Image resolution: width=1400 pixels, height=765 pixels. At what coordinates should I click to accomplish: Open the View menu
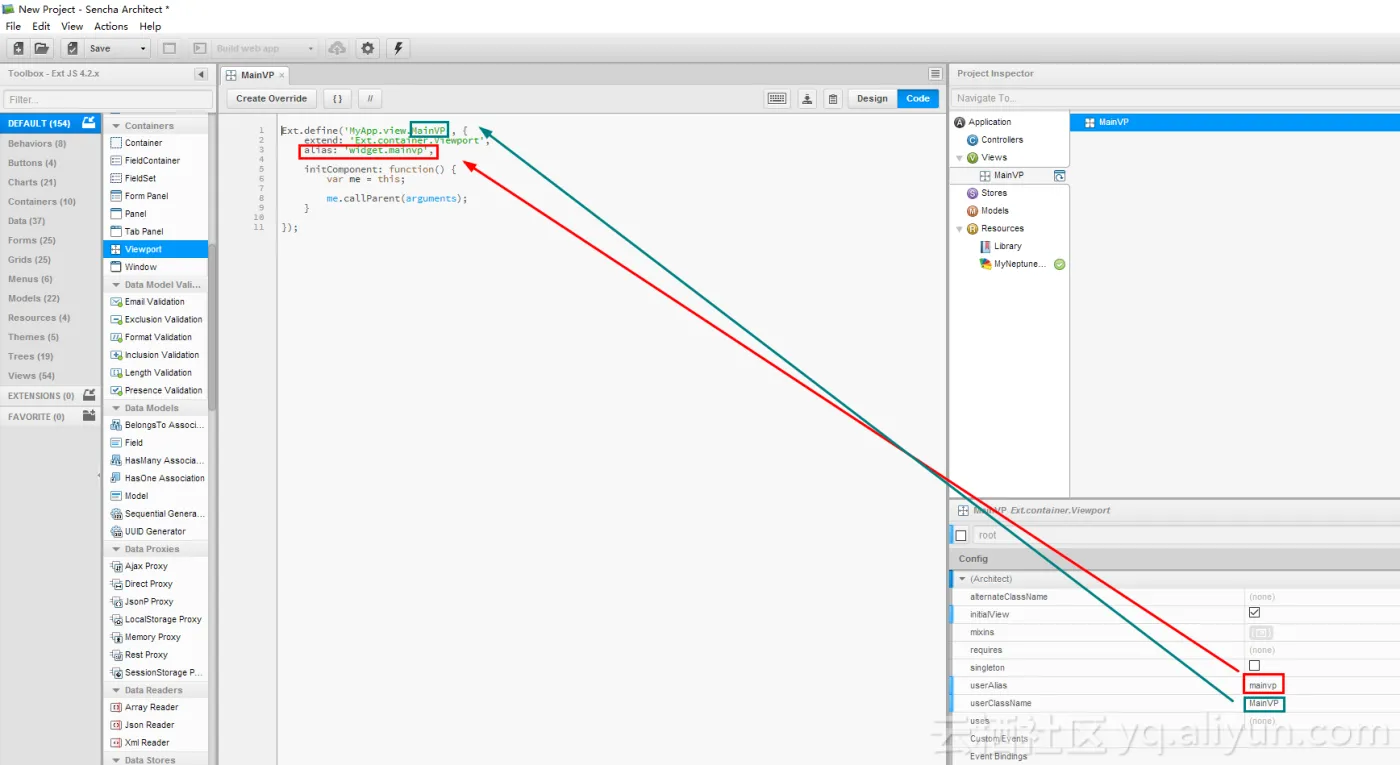72,26
